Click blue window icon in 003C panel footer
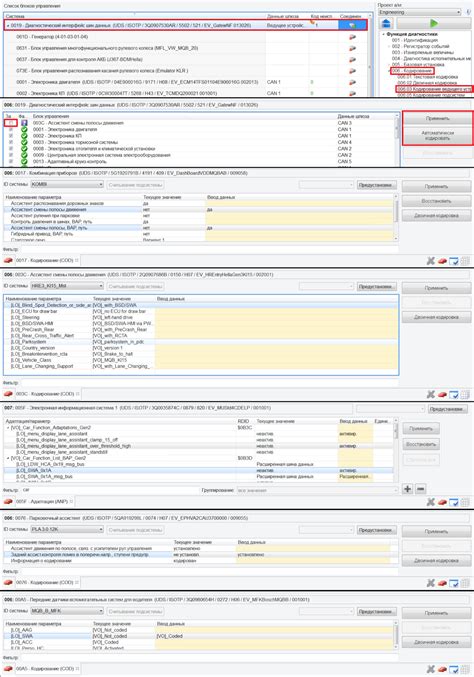 point(454,394)
